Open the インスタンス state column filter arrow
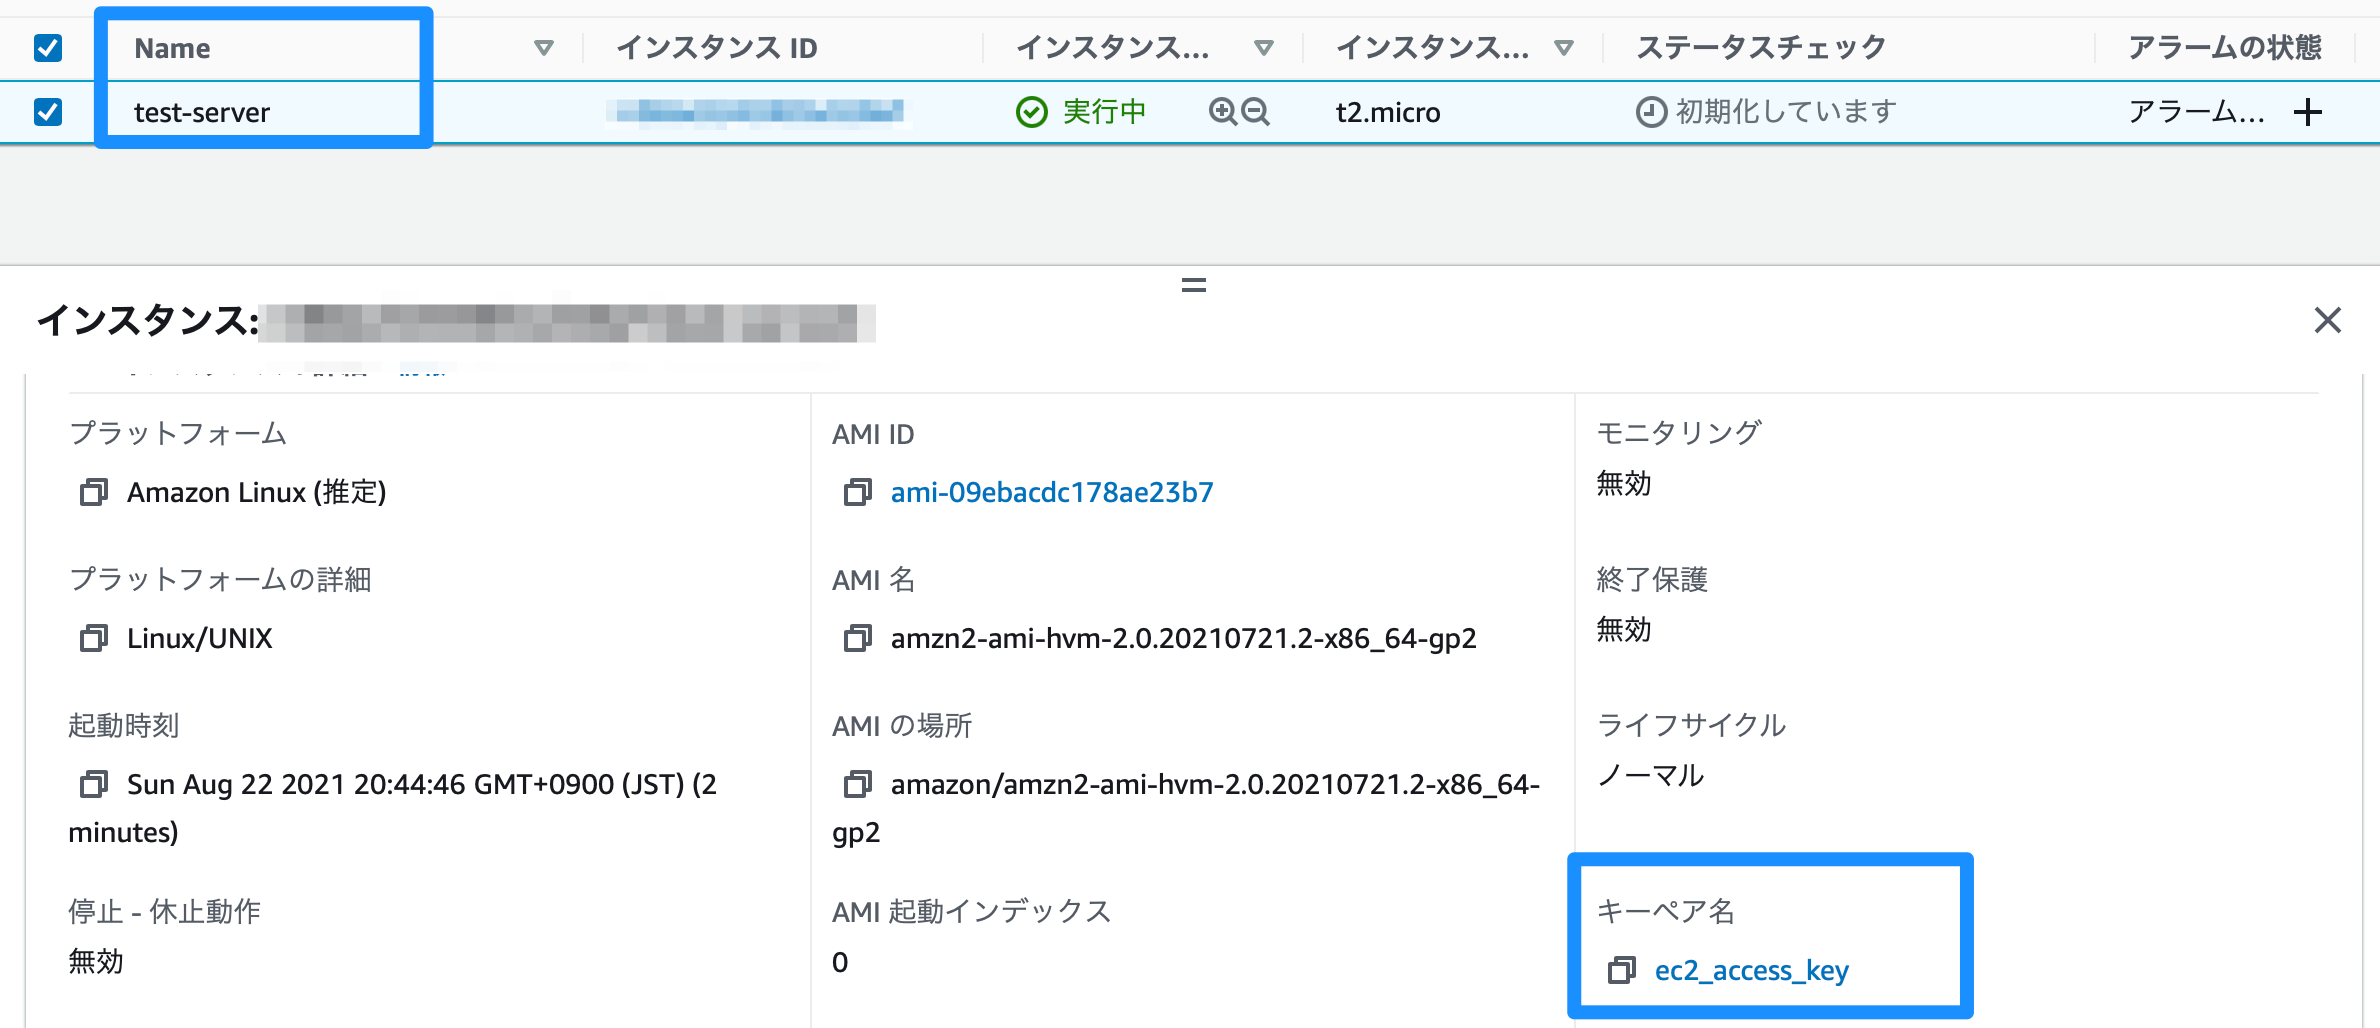2380x1028 pixels. [1264, 48]
